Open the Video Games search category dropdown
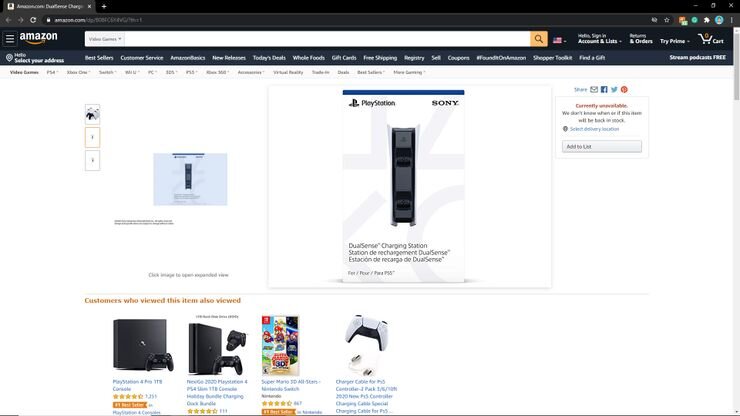This screenshot has height=416, width=740. [105, 39]
